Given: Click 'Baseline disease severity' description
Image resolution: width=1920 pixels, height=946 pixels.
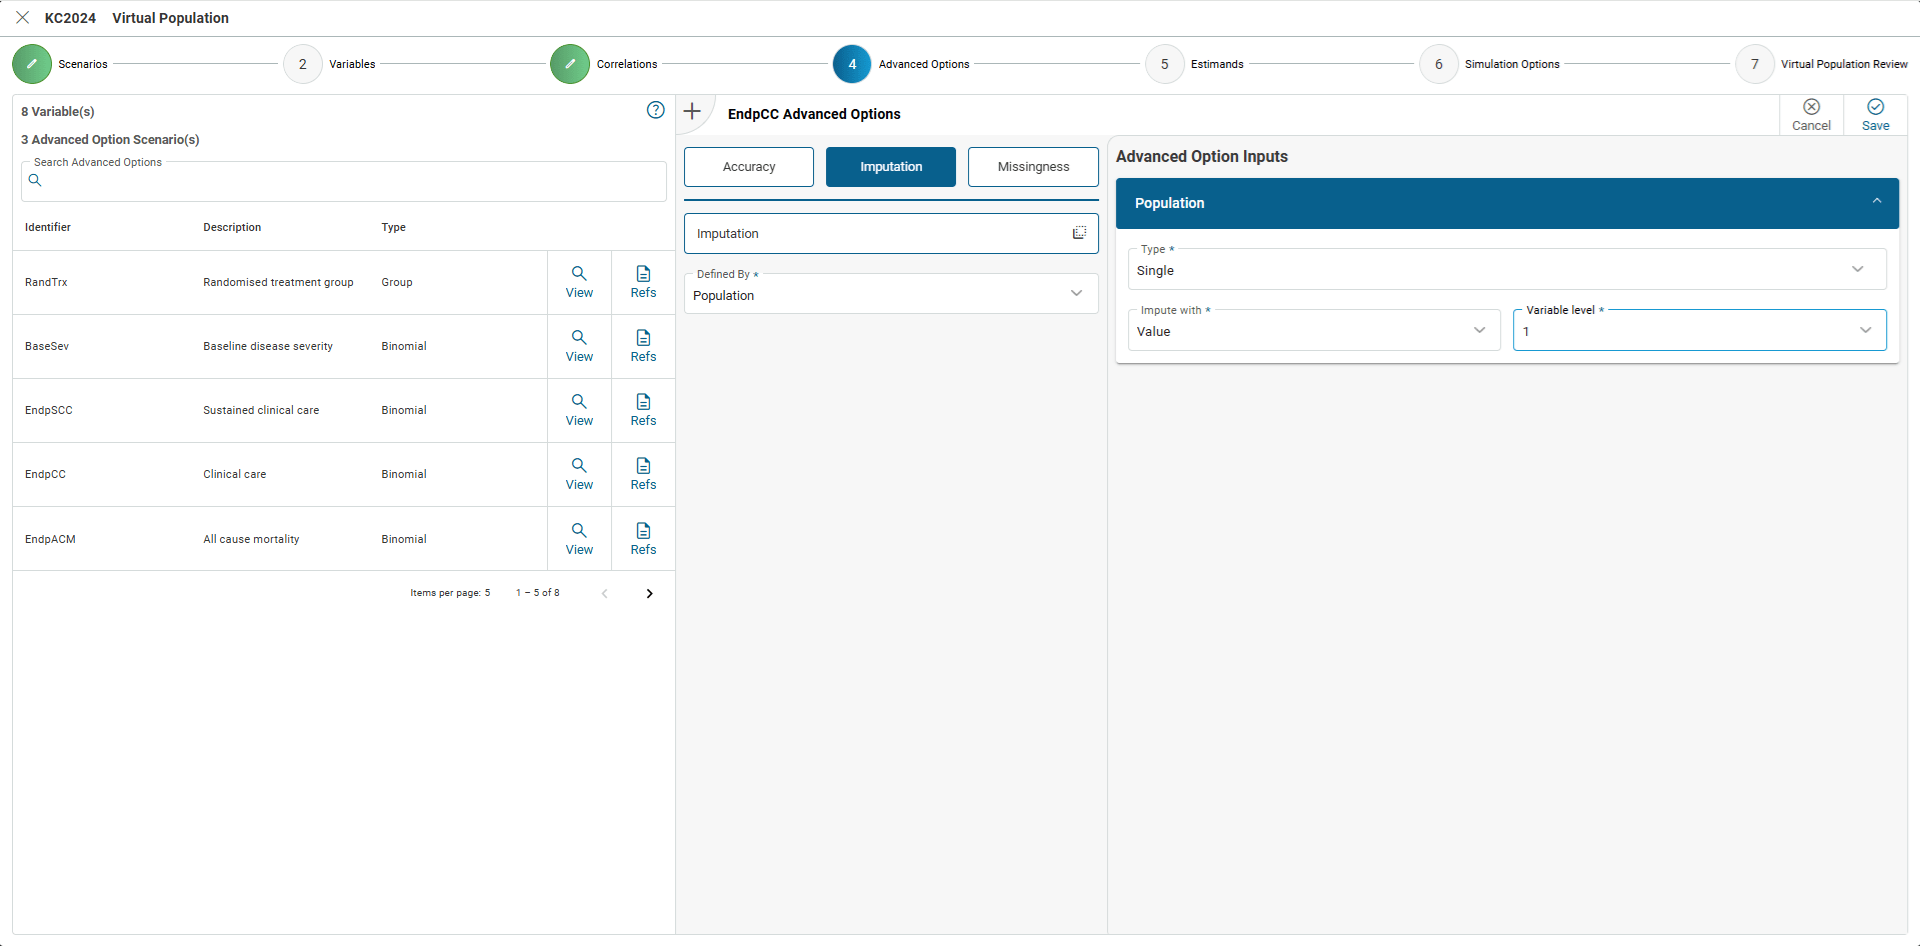Looking at the screenshot, I should point(268,346).
